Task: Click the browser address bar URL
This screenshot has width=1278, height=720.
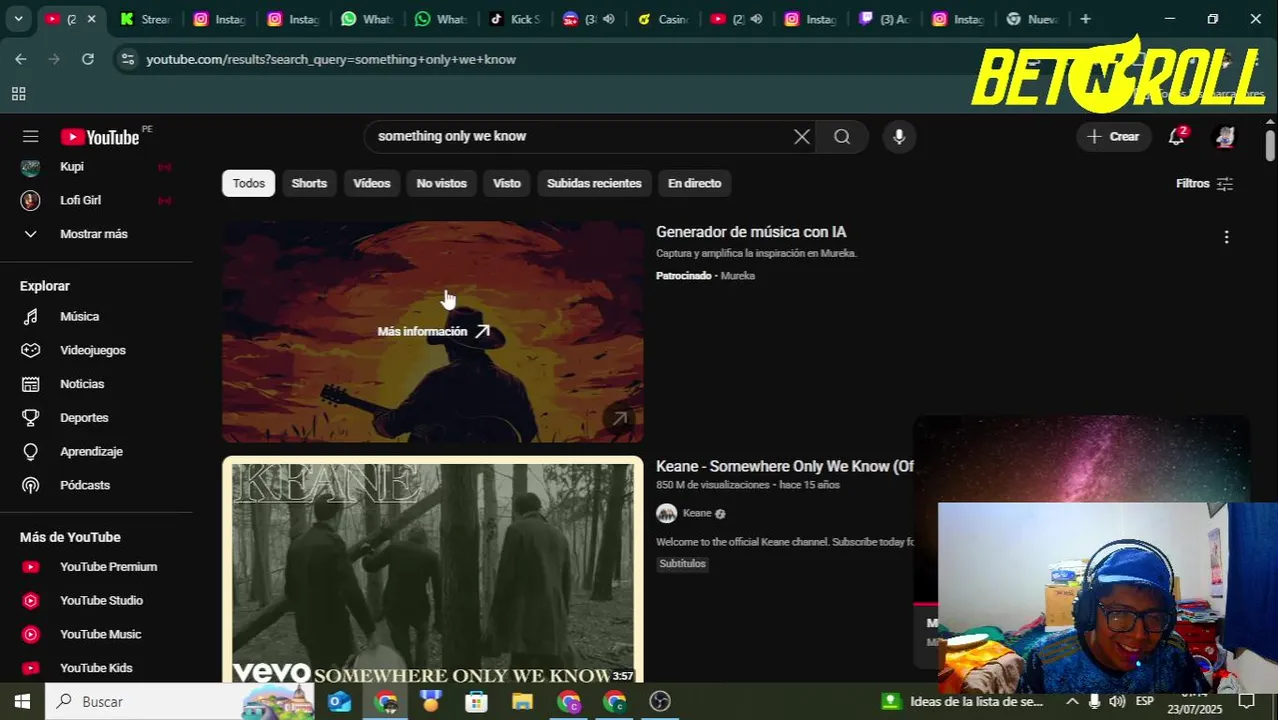Action: pos(331,60)
